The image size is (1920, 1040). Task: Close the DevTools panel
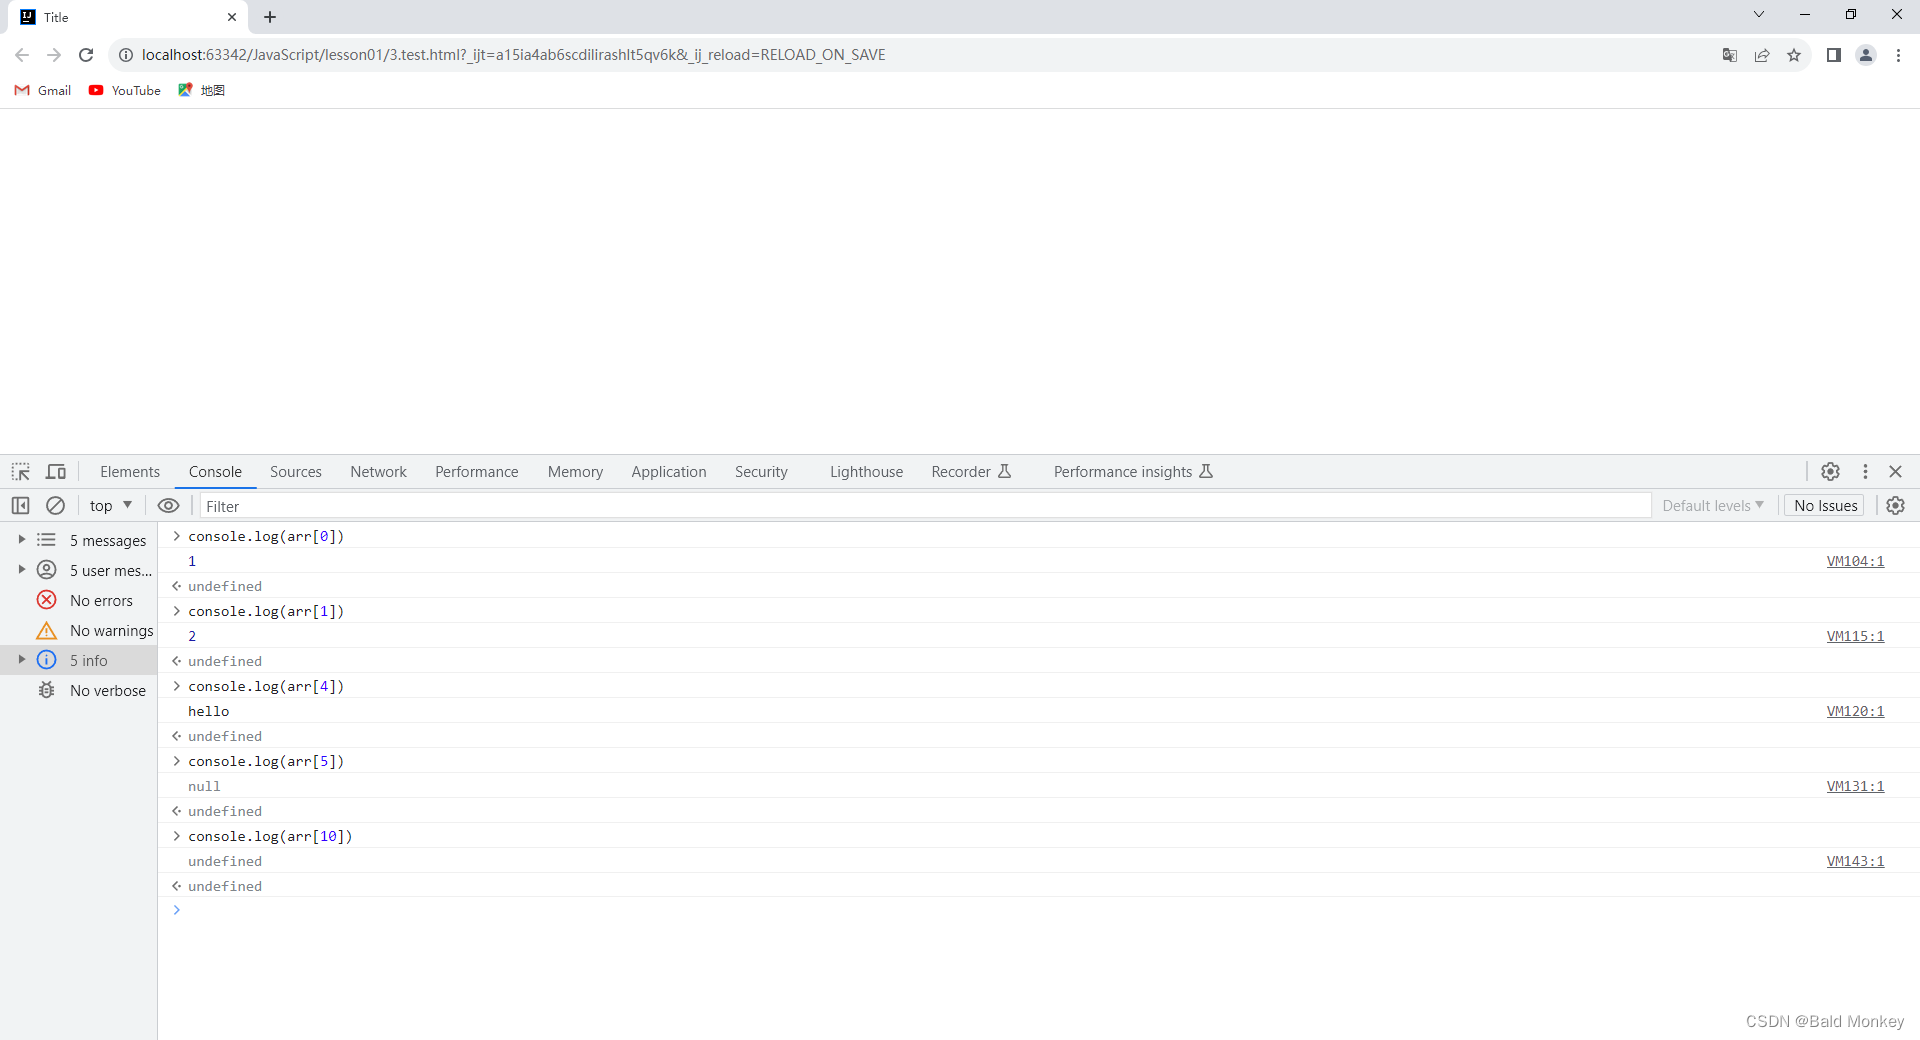(x=1895, y=472)
